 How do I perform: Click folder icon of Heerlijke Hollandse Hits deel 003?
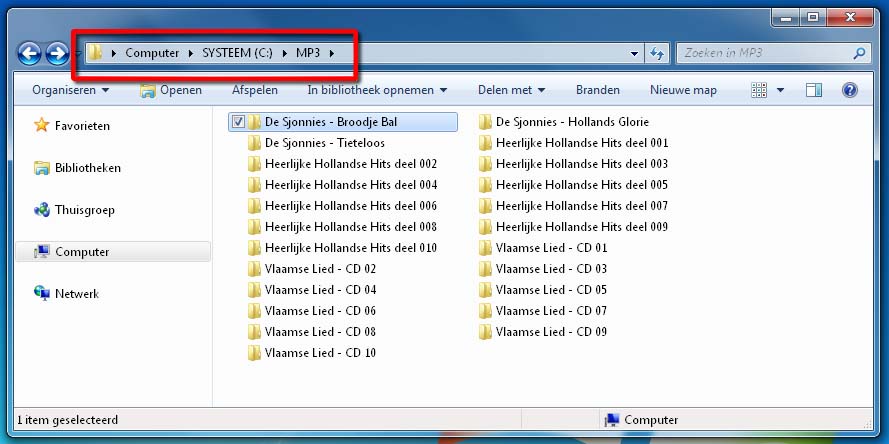tap(485, 164)
